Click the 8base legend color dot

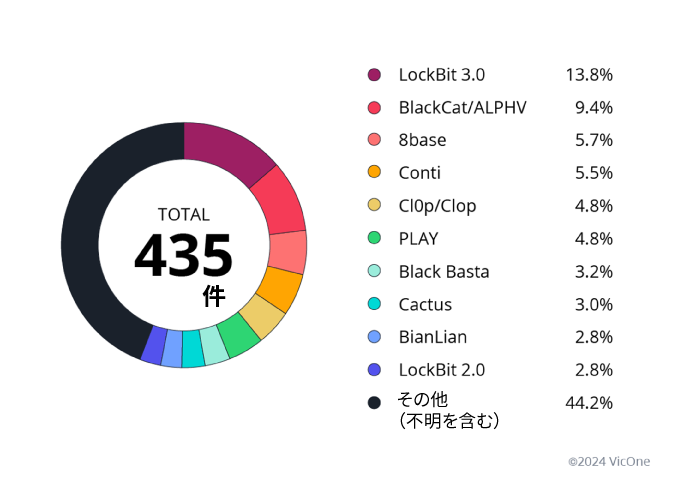pos(374,140)
